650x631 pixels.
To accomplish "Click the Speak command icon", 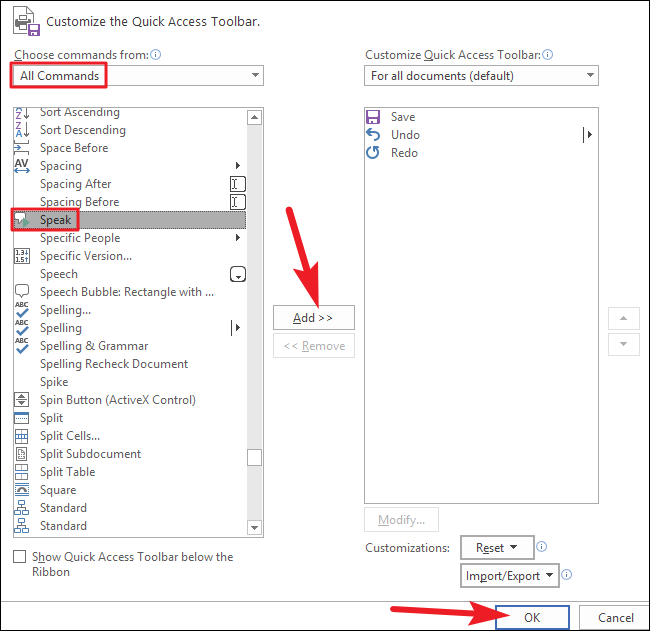I will click(22, 220).
